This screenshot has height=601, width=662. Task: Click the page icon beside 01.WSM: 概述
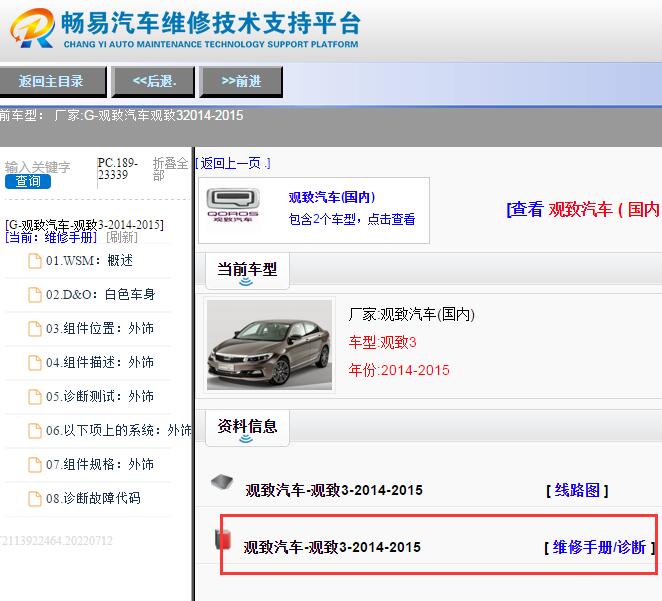coord(35,261)
